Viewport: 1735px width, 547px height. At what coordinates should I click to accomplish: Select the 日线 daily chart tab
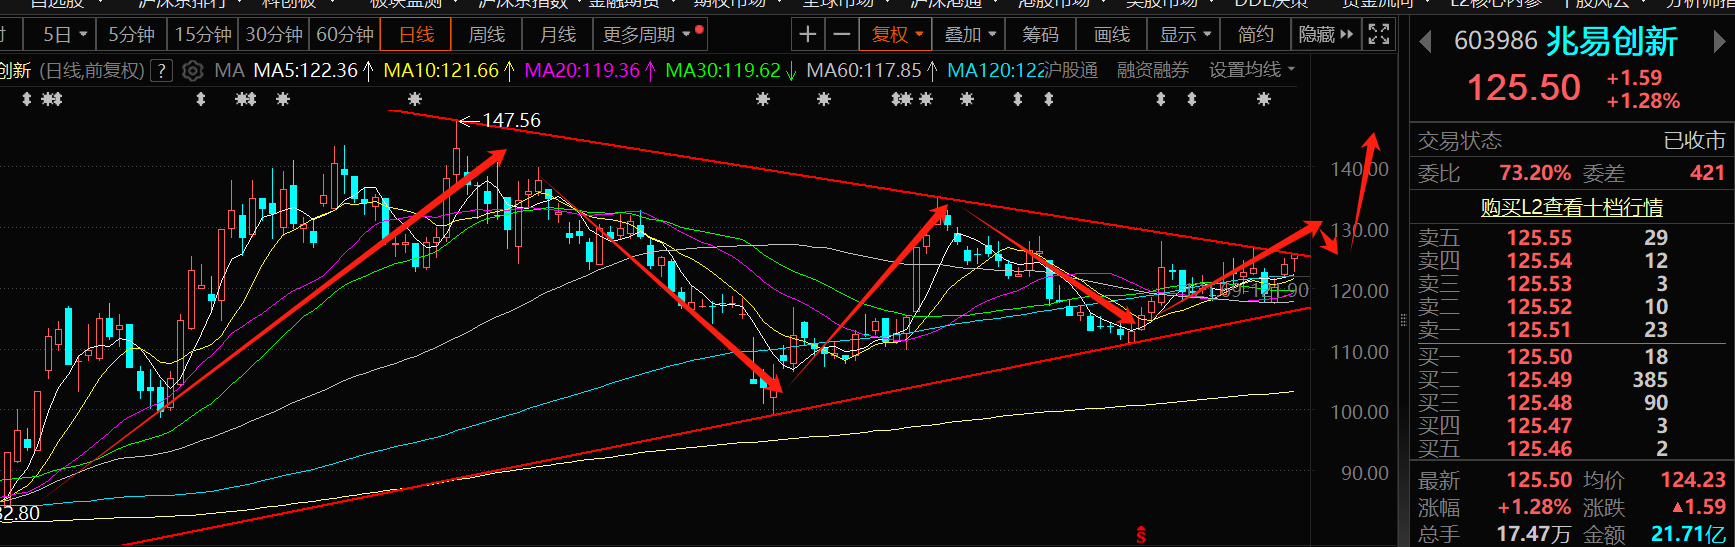pos(416,35)
